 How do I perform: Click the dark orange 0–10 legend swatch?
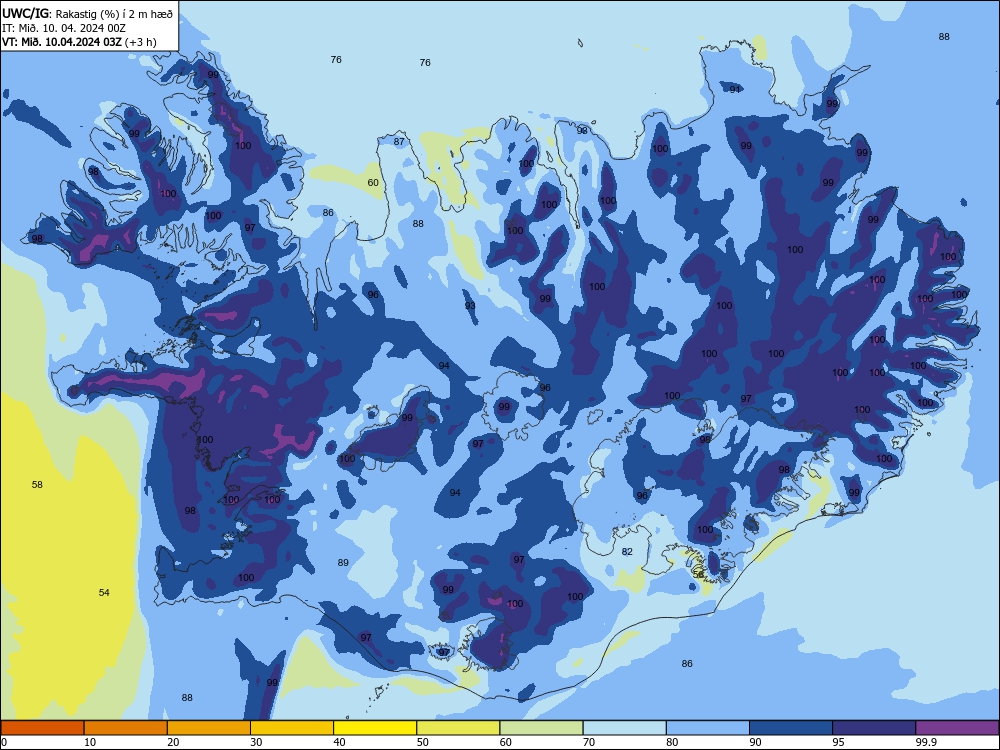42,728
